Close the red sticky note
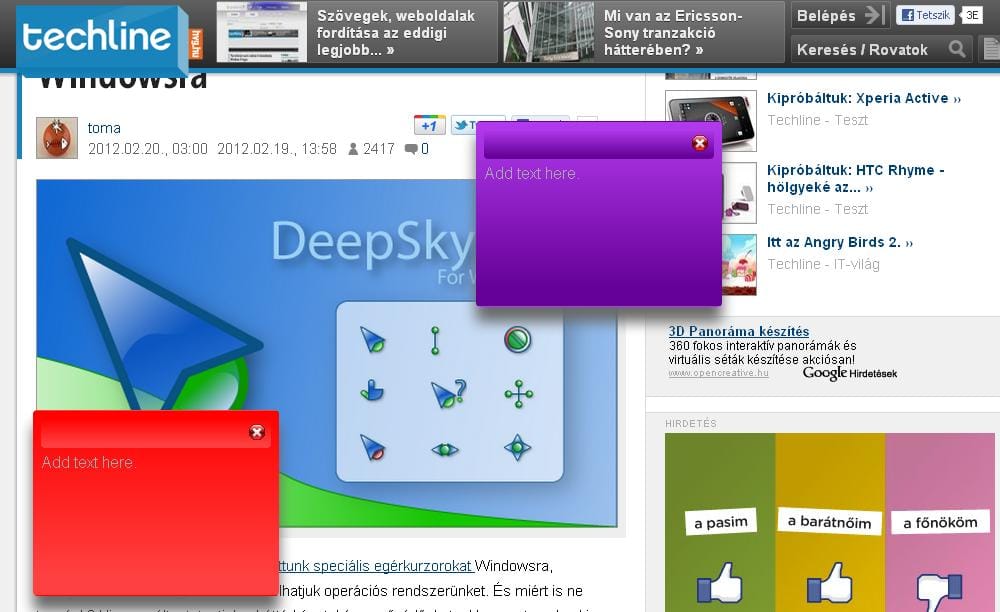Viewport: 1000px width, 612px height. pyautogui.click(x=257, y=432)
